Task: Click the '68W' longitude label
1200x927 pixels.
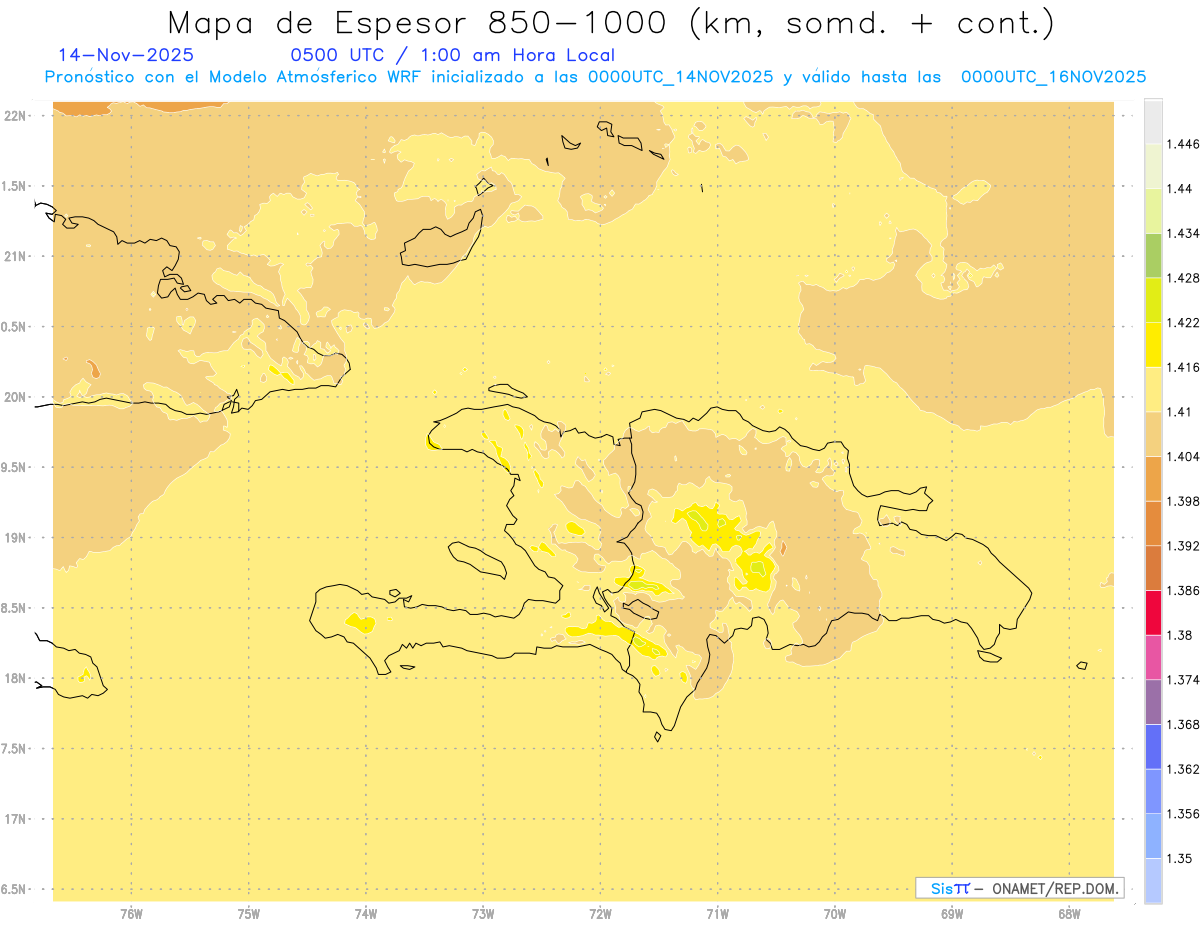Action: click(x=1069, y=914)
